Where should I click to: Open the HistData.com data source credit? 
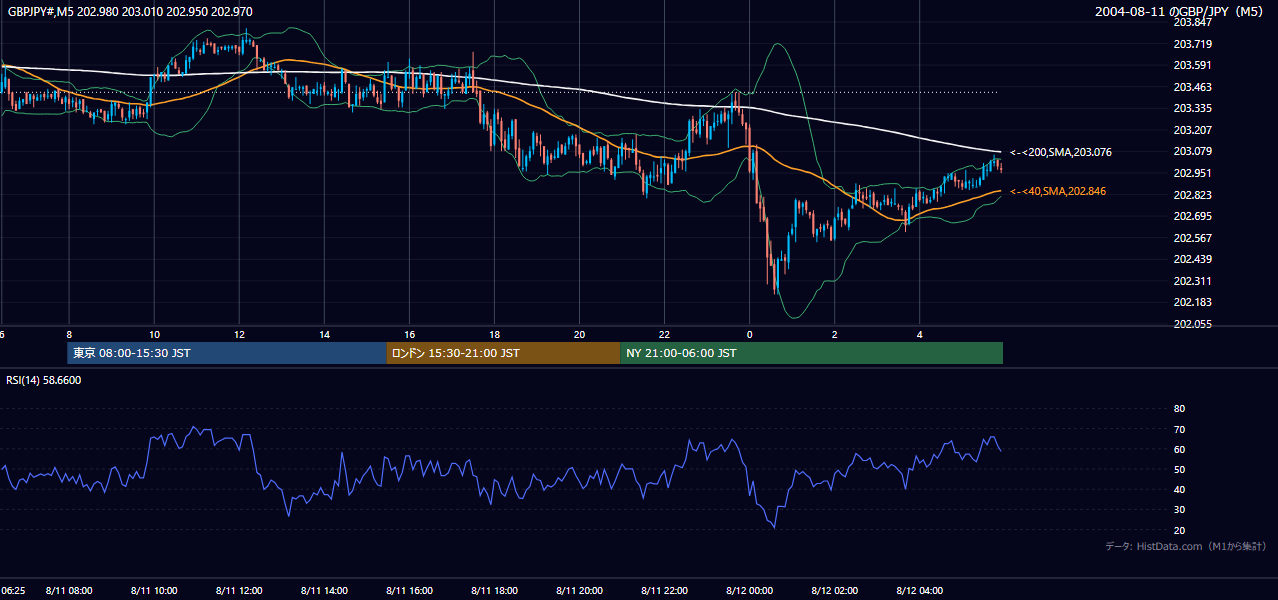[x=1185, y=546]
